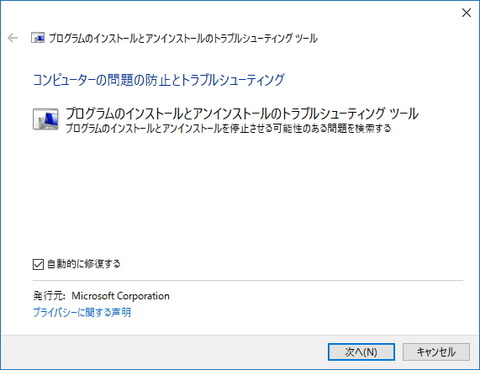
Task: Select the large program install troubleshooter icon
Action: point(46,119)
